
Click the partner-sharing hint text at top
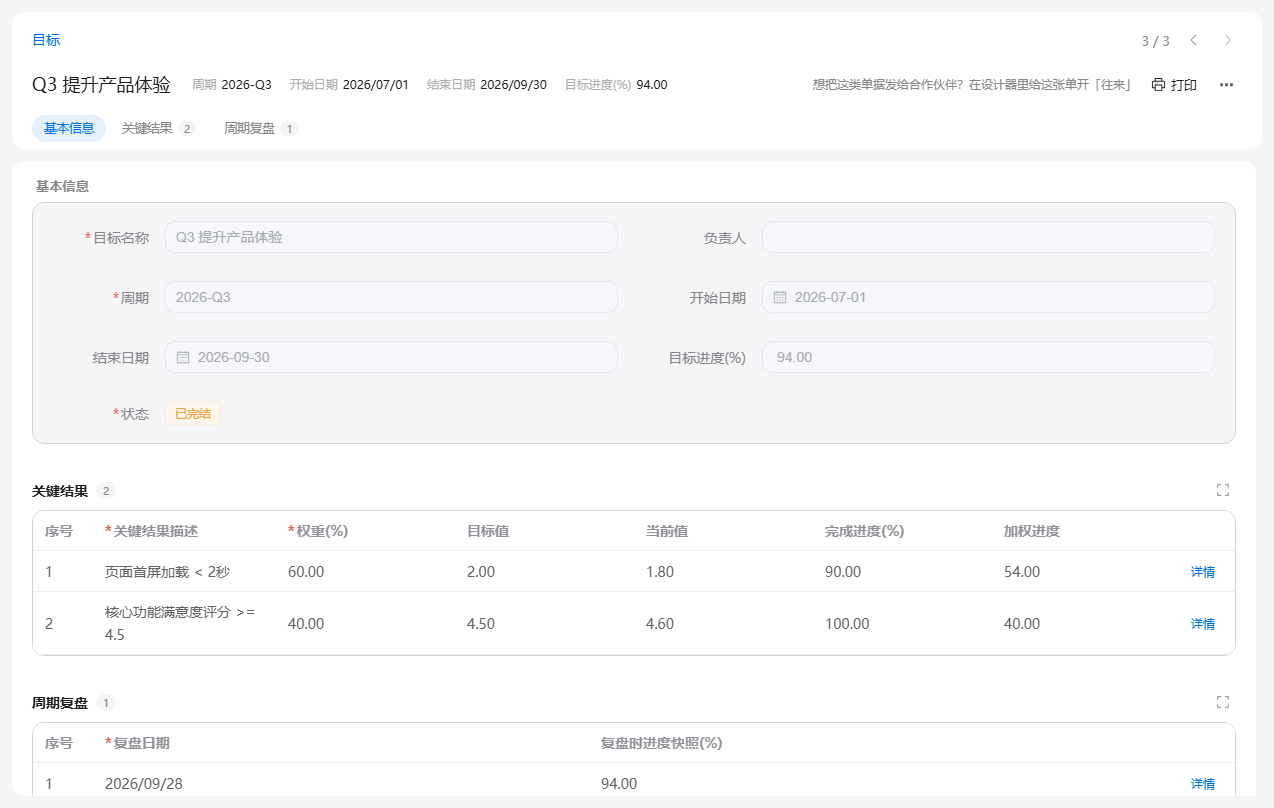(x=972, y=85)
